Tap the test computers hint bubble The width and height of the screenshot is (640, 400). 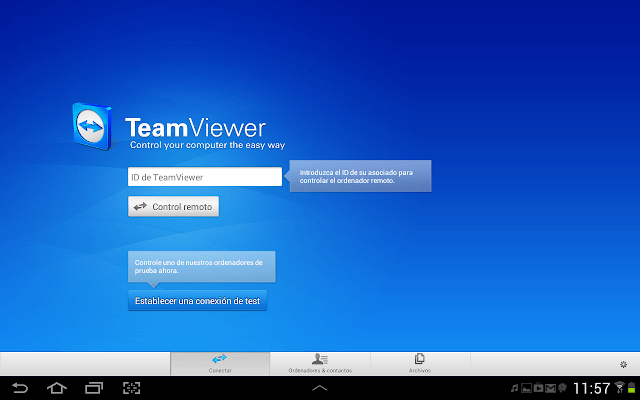pyautogui.click(x=201, y=266)
